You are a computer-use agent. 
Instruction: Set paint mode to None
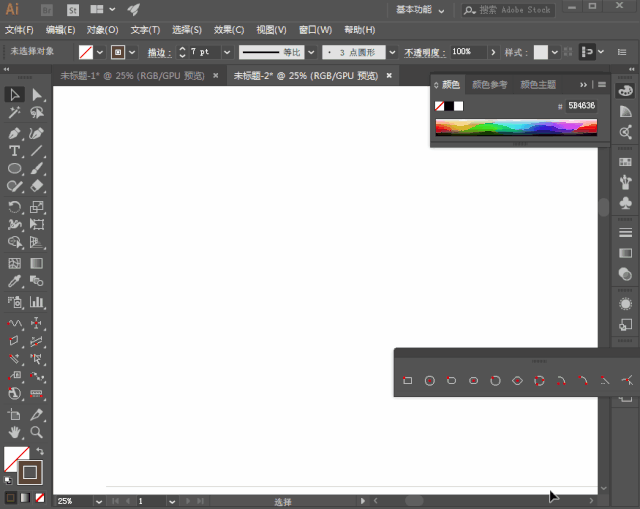[x=40, y=498]
